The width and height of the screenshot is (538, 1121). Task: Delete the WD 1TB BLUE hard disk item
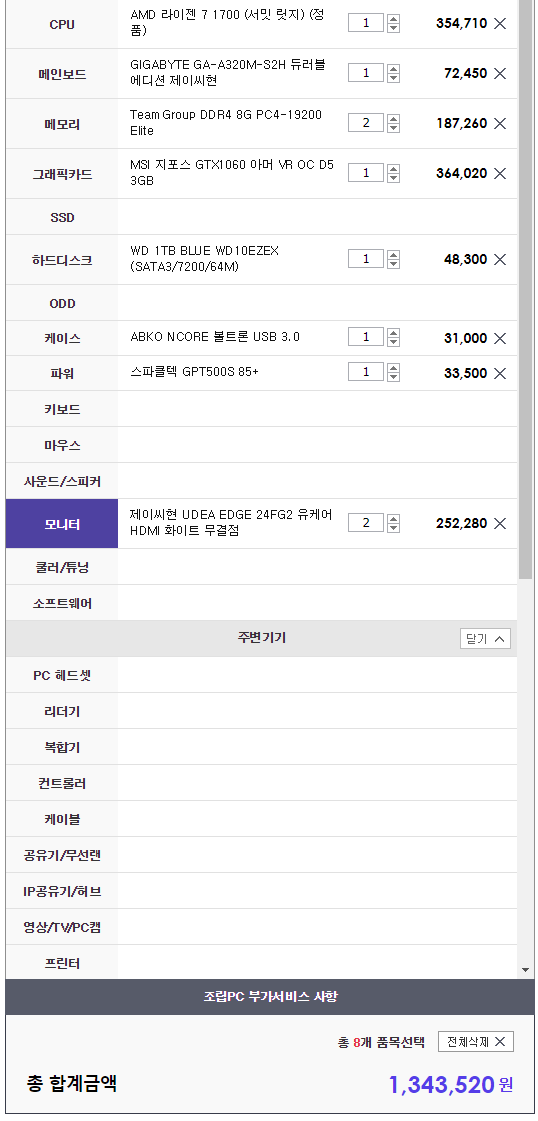[x=500, y=260]
